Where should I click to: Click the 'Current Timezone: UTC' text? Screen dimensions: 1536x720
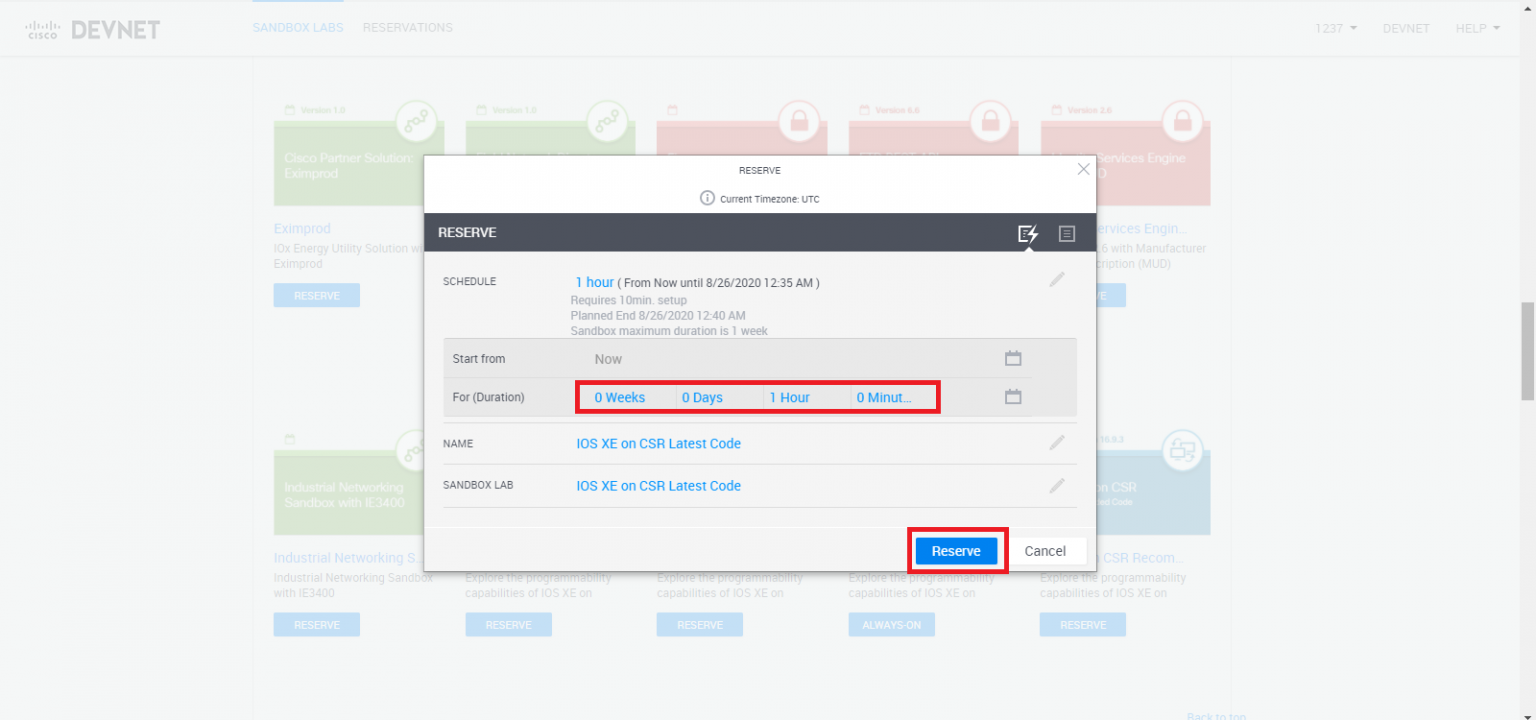tap(770, 199)
